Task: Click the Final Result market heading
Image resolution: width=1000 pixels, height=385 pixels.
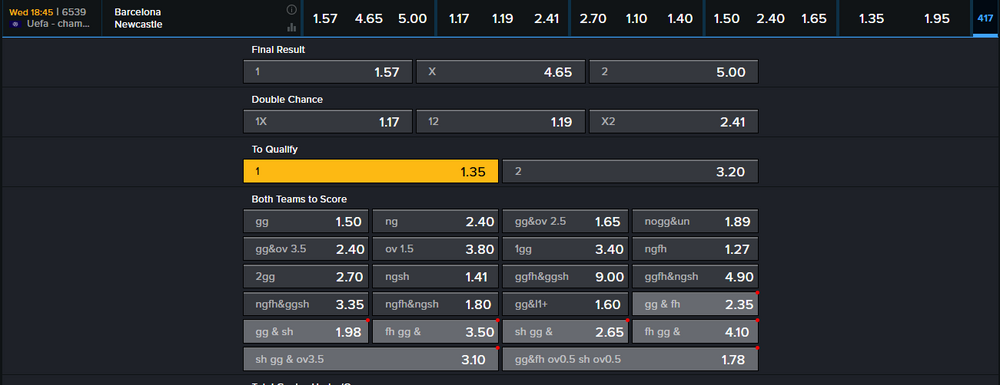Action: pyautogui.click(x=278, y=50)
